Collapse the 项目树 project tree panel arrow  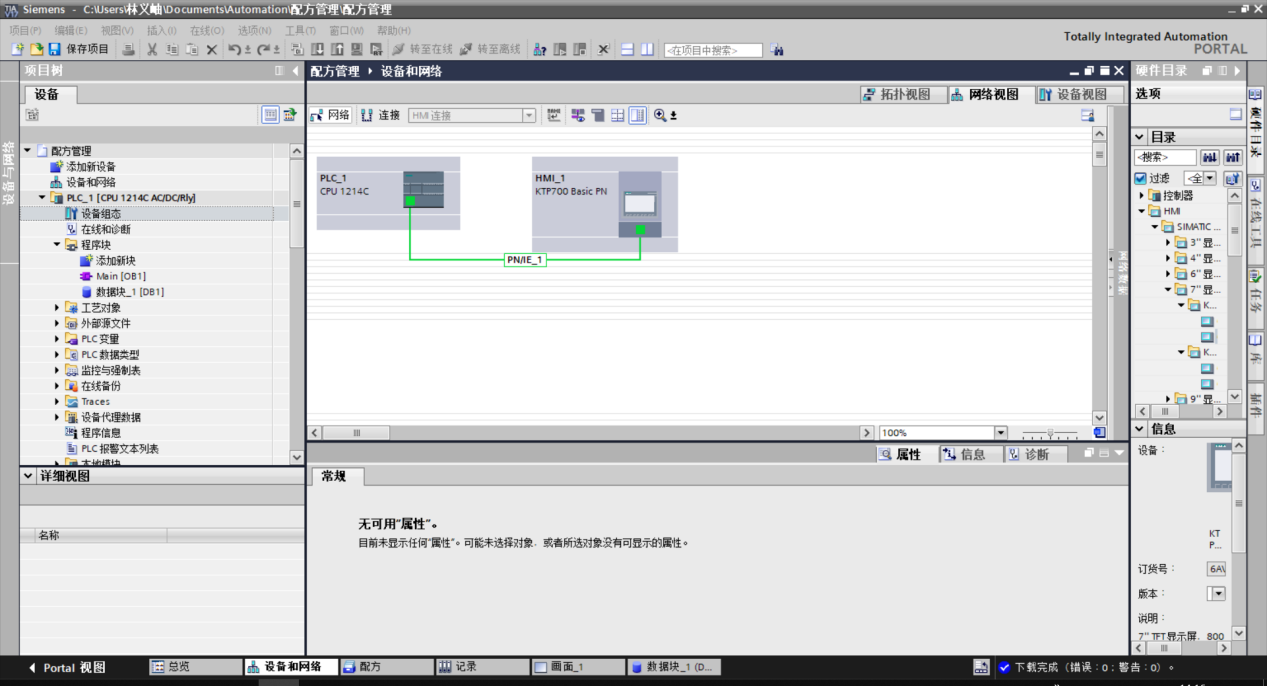click(x=295, y=71)
